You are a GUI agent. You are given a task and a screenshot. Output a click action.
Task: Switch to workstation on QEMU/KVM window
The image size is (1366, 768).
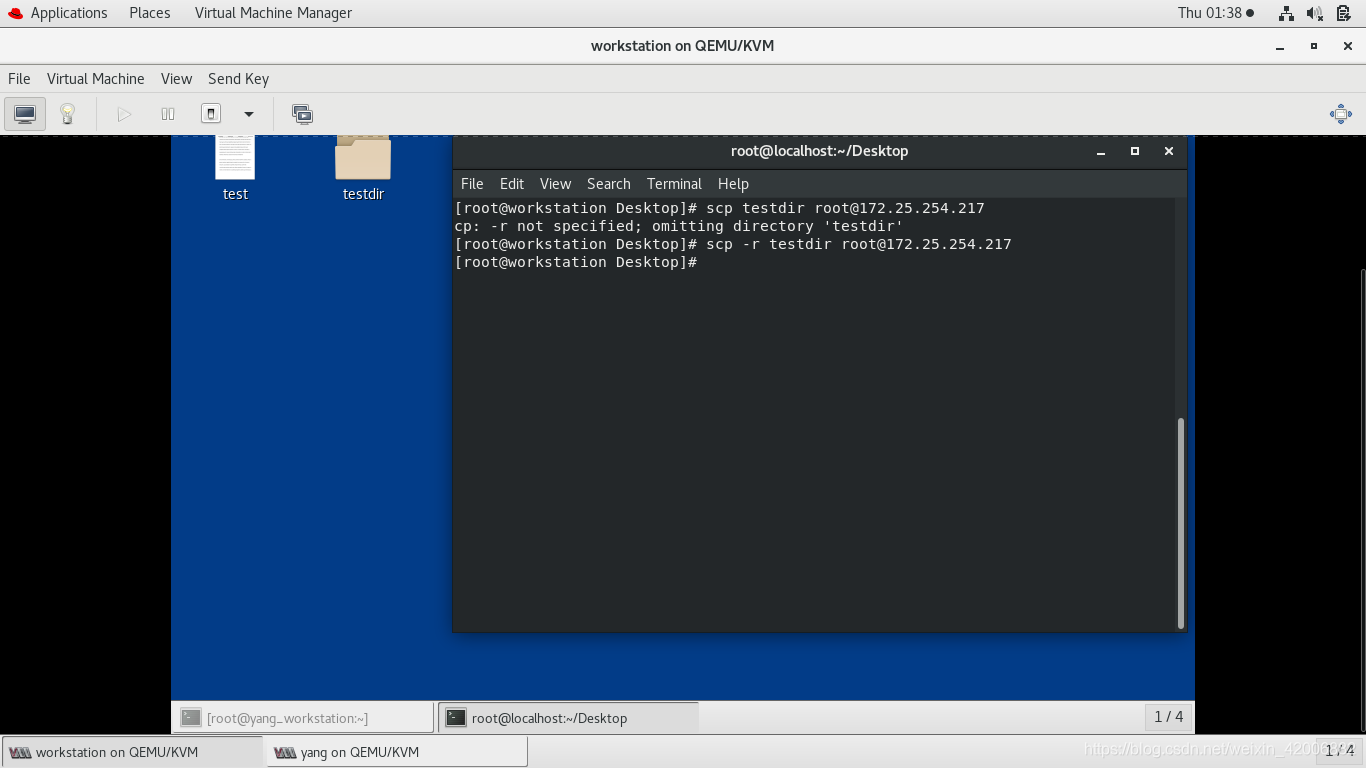133,752
